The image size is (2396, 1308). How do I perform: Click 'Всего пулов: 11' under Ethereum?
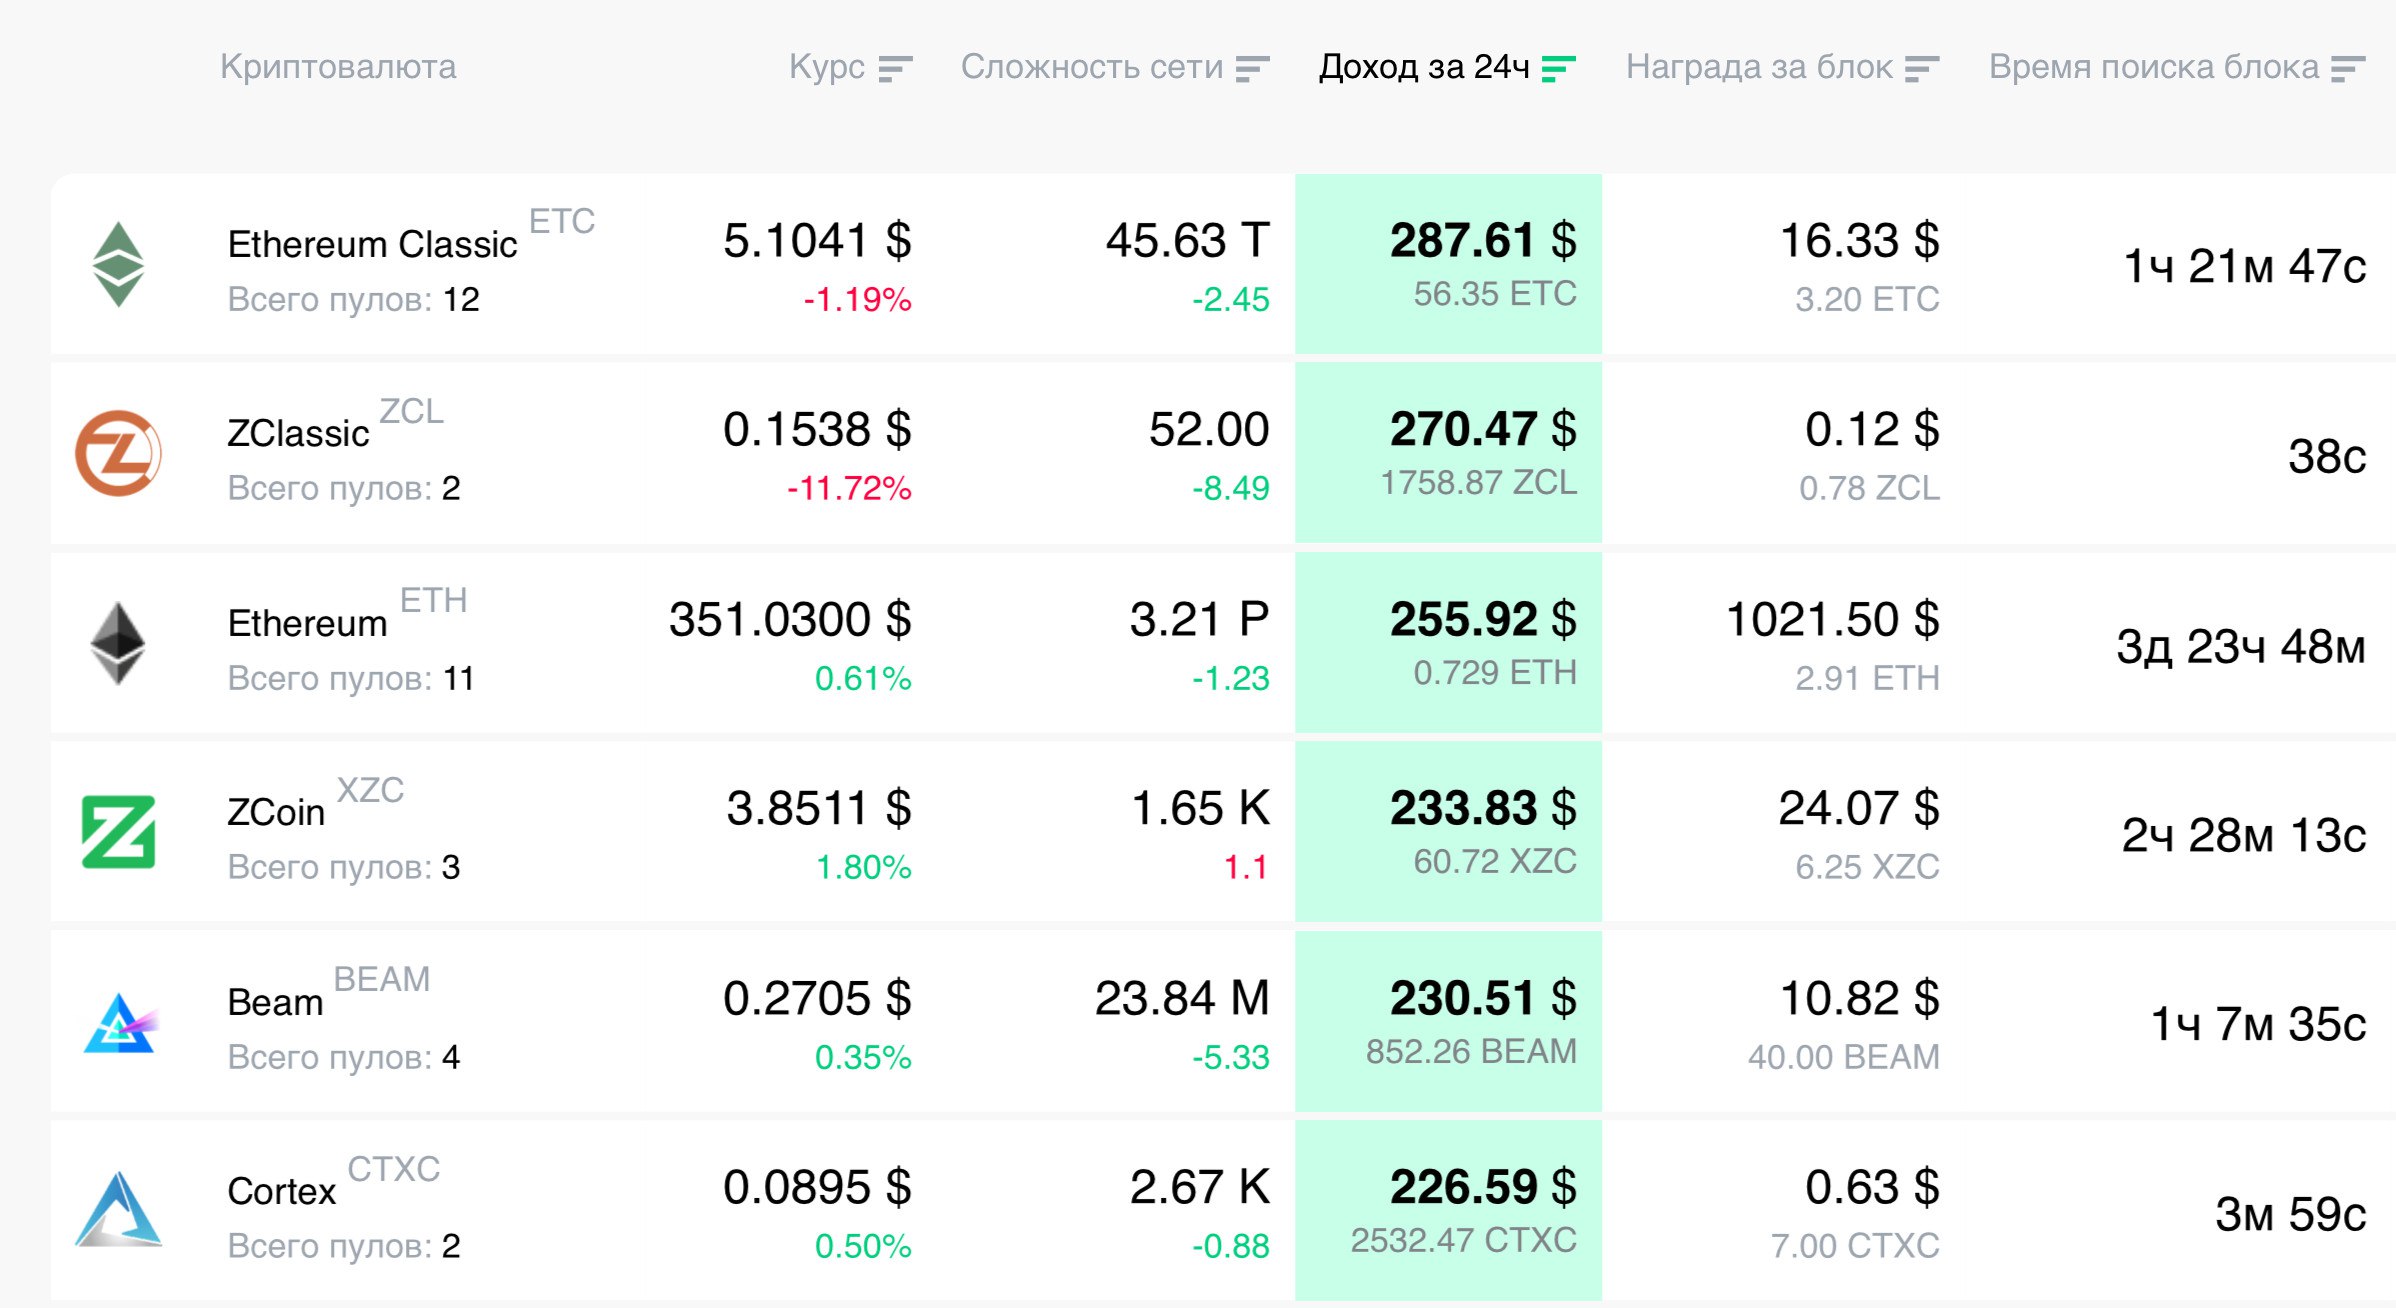[x=351, y=679]
